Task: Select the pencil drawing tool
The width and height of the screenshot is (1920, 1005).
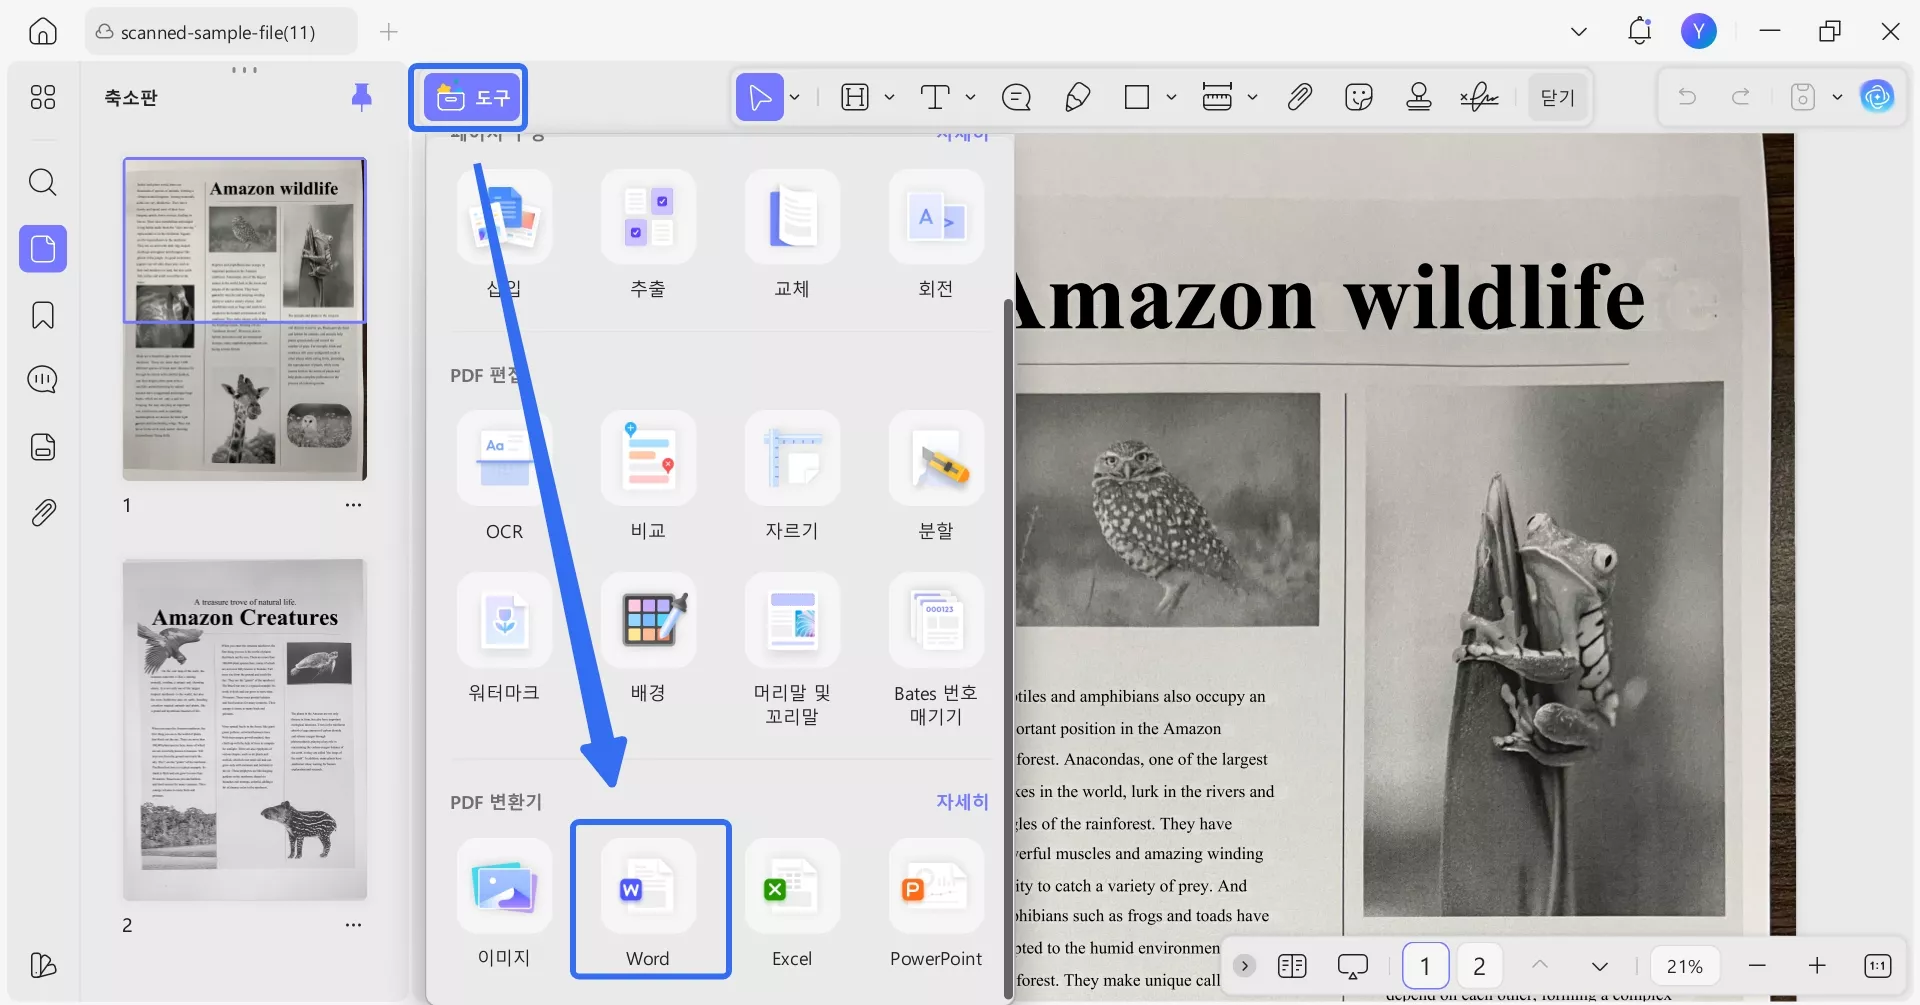Action: coord(1078,97)
